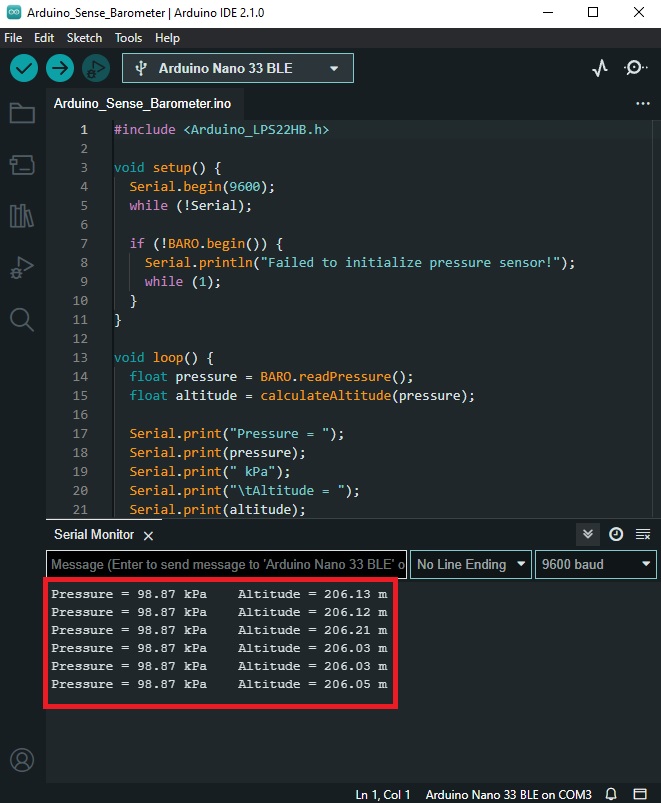661x803 pixels.
Task: Start debugging with the Debug toolbar button
Action: pos(96,68)
